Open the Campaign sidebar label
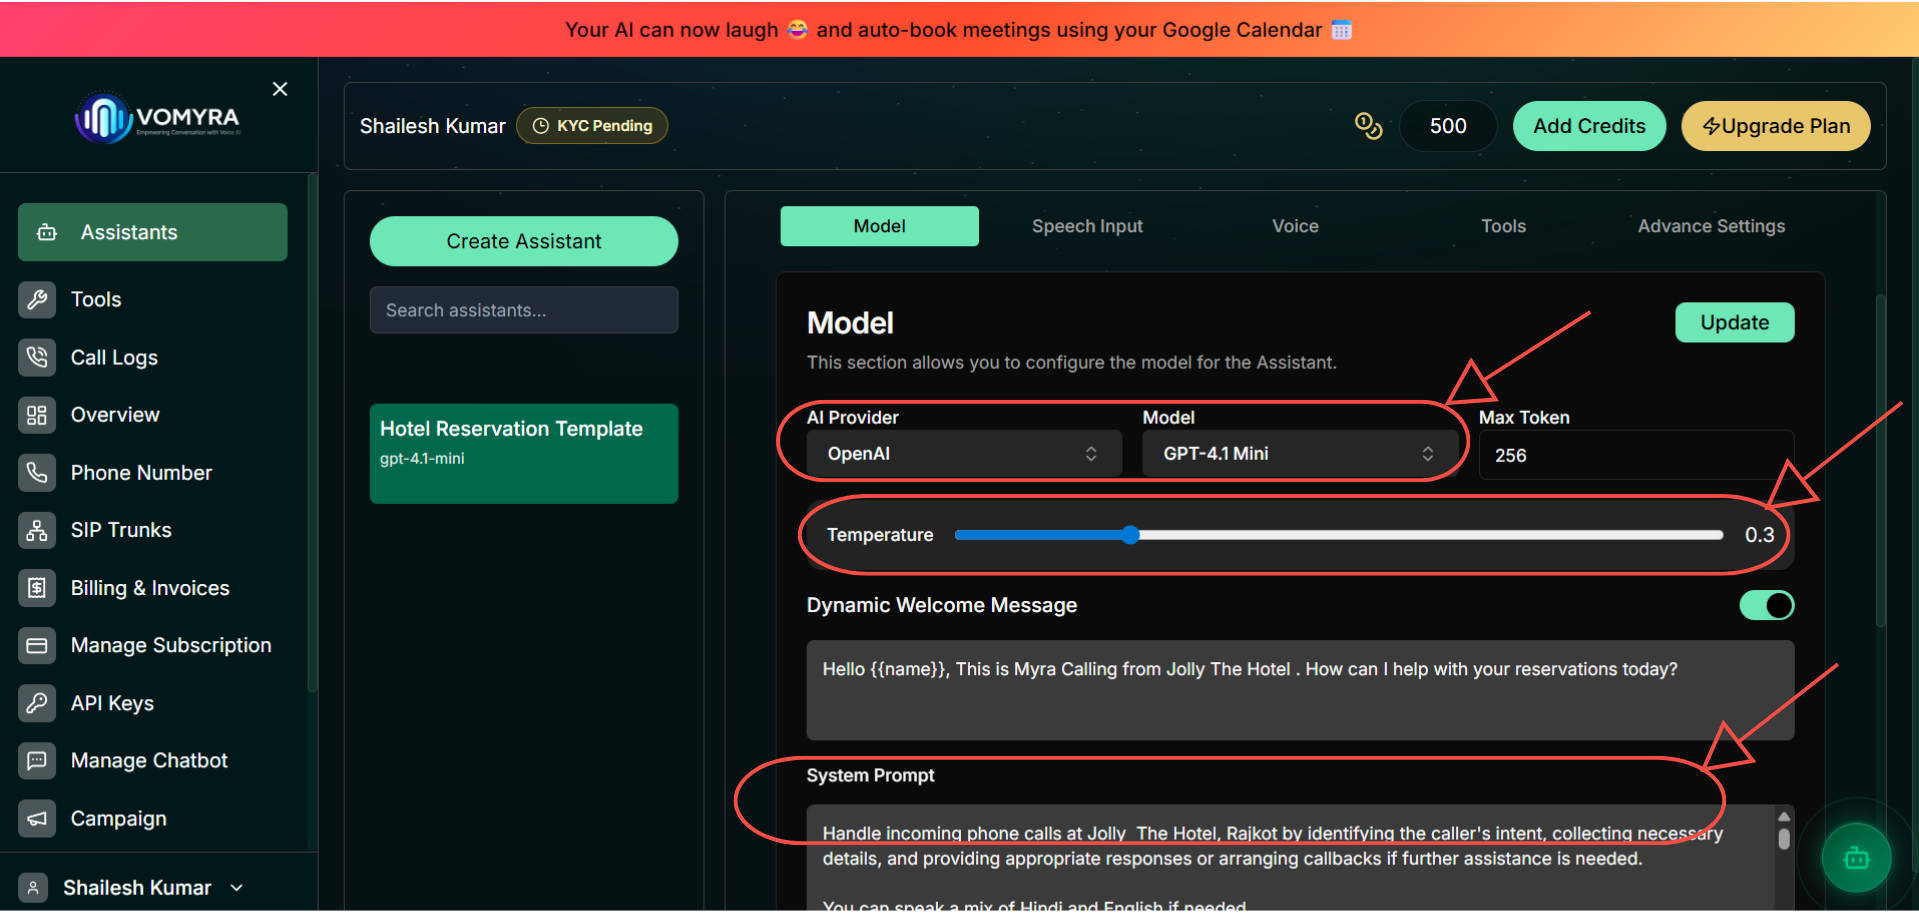The image size is (1919, 913). point(118,818)
